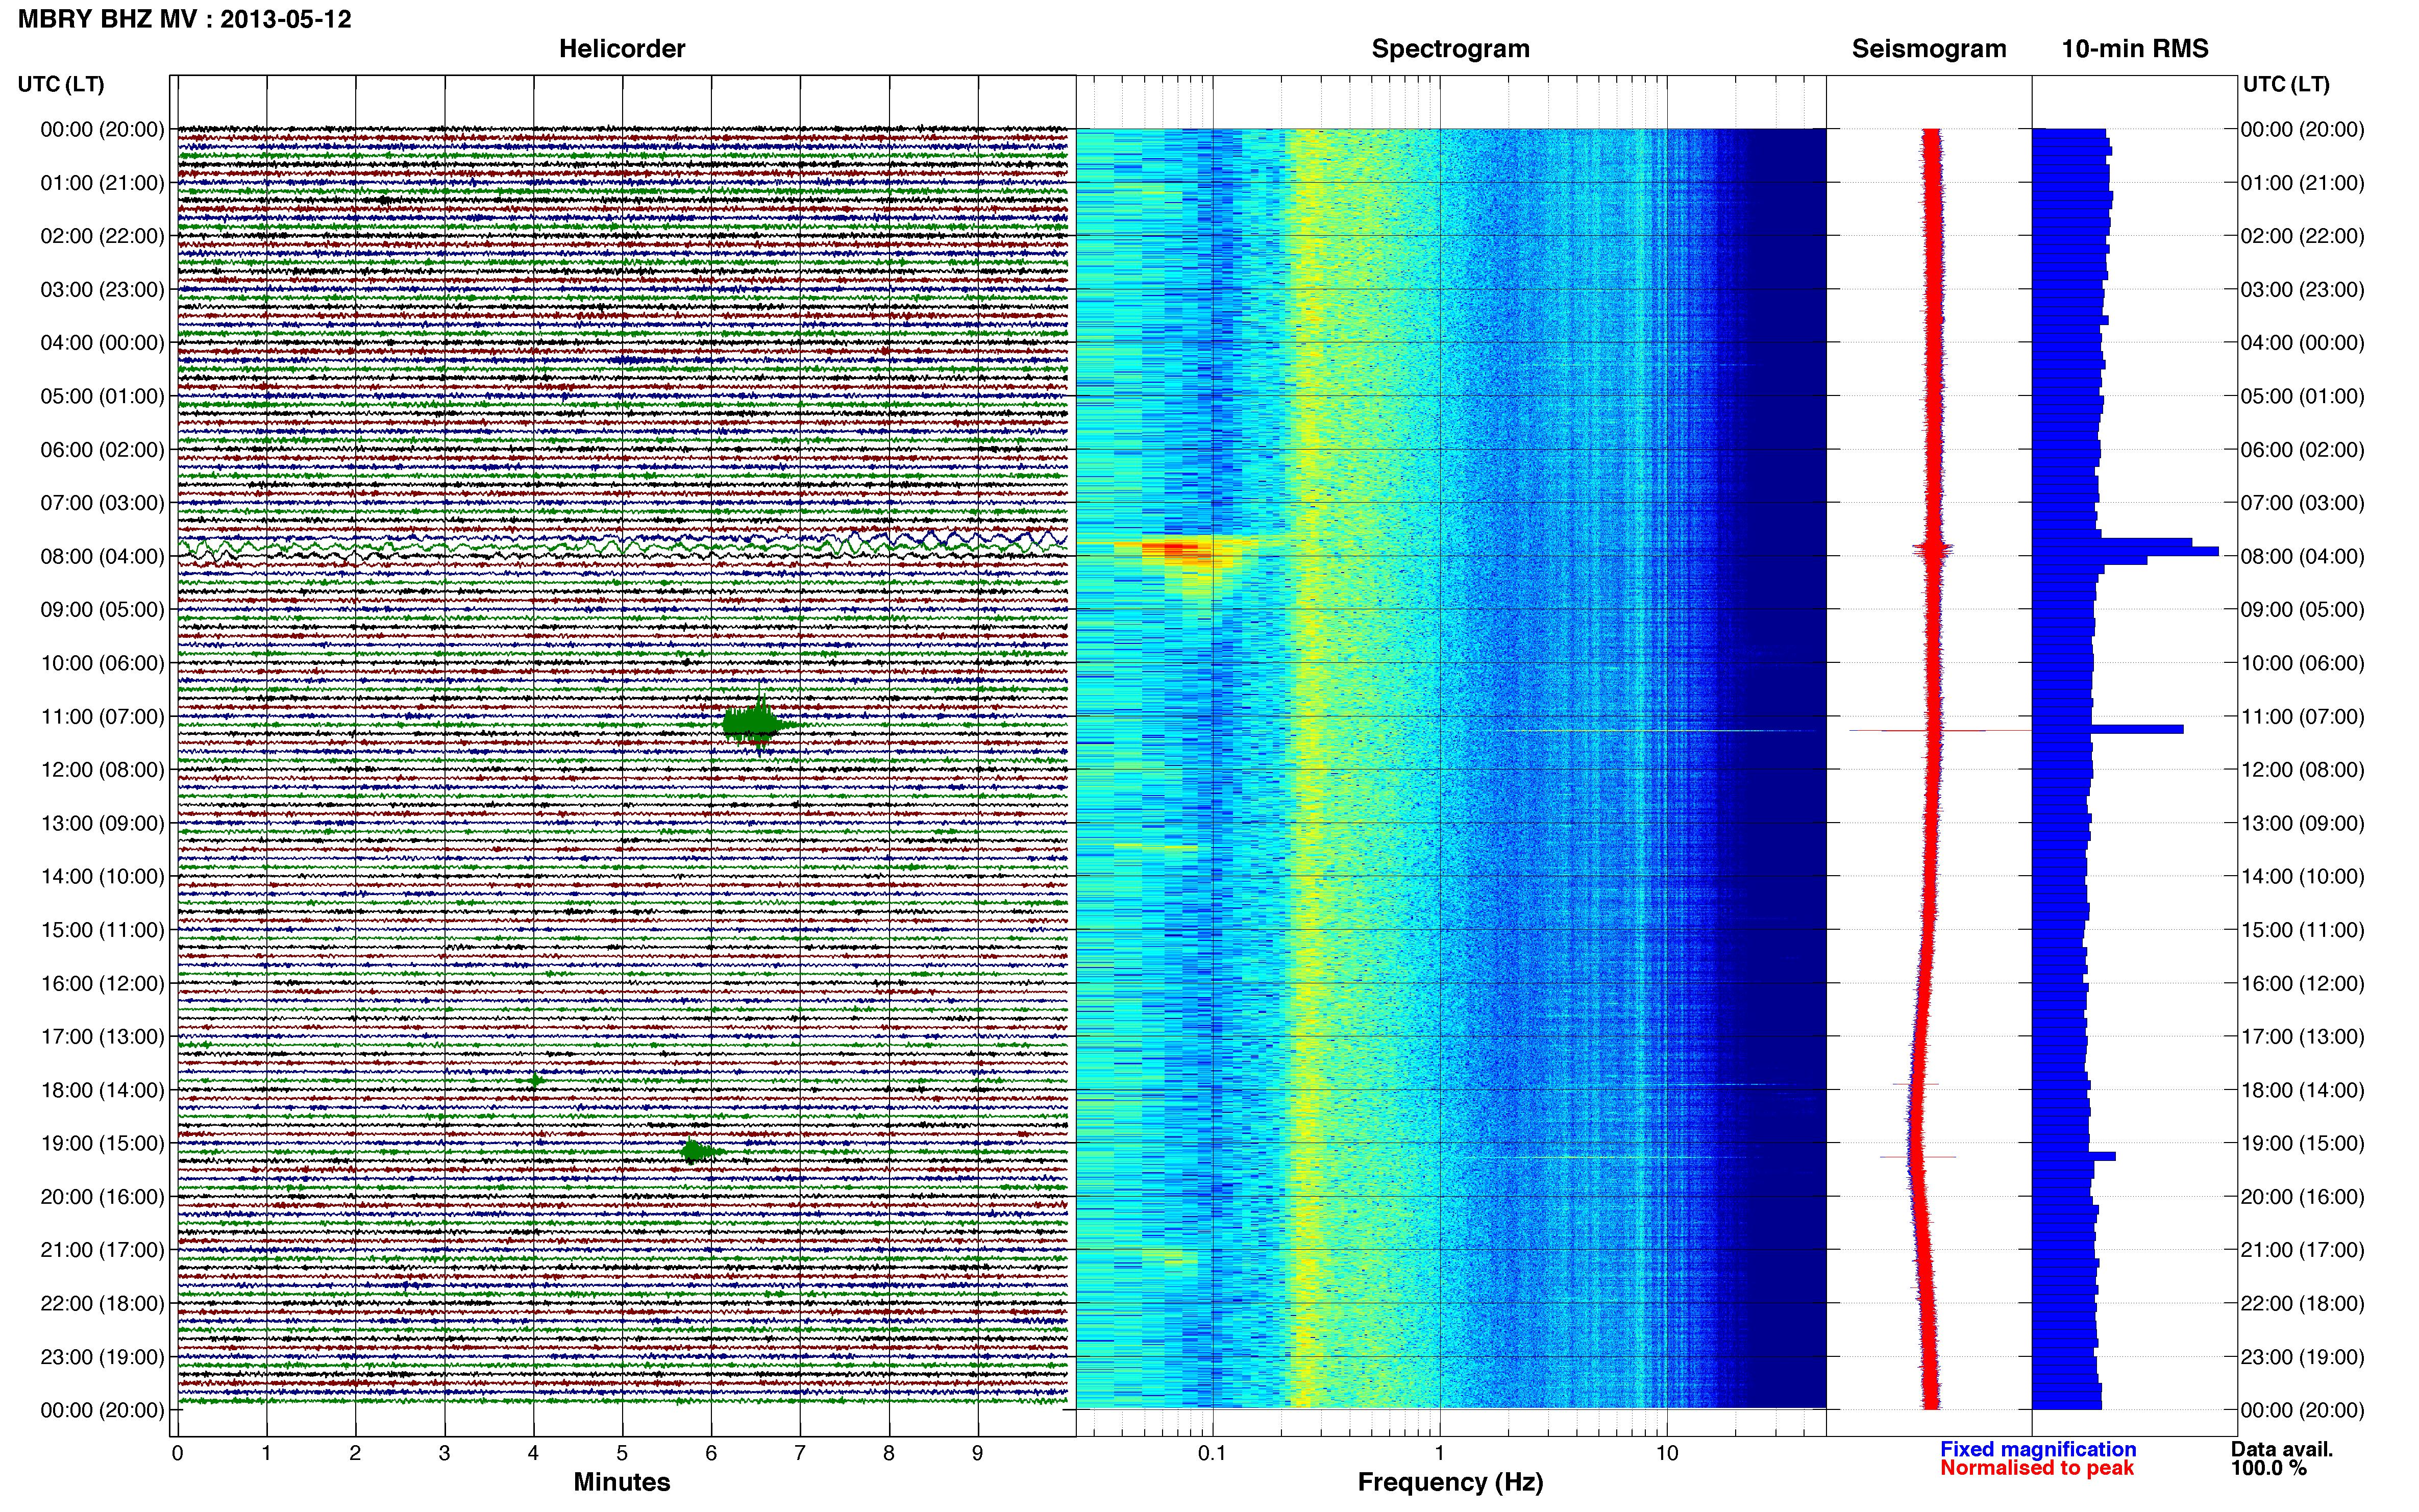The image size is (2419, 1512).
Task: Click the '10' frequency tick label
Action: 1666,1453
